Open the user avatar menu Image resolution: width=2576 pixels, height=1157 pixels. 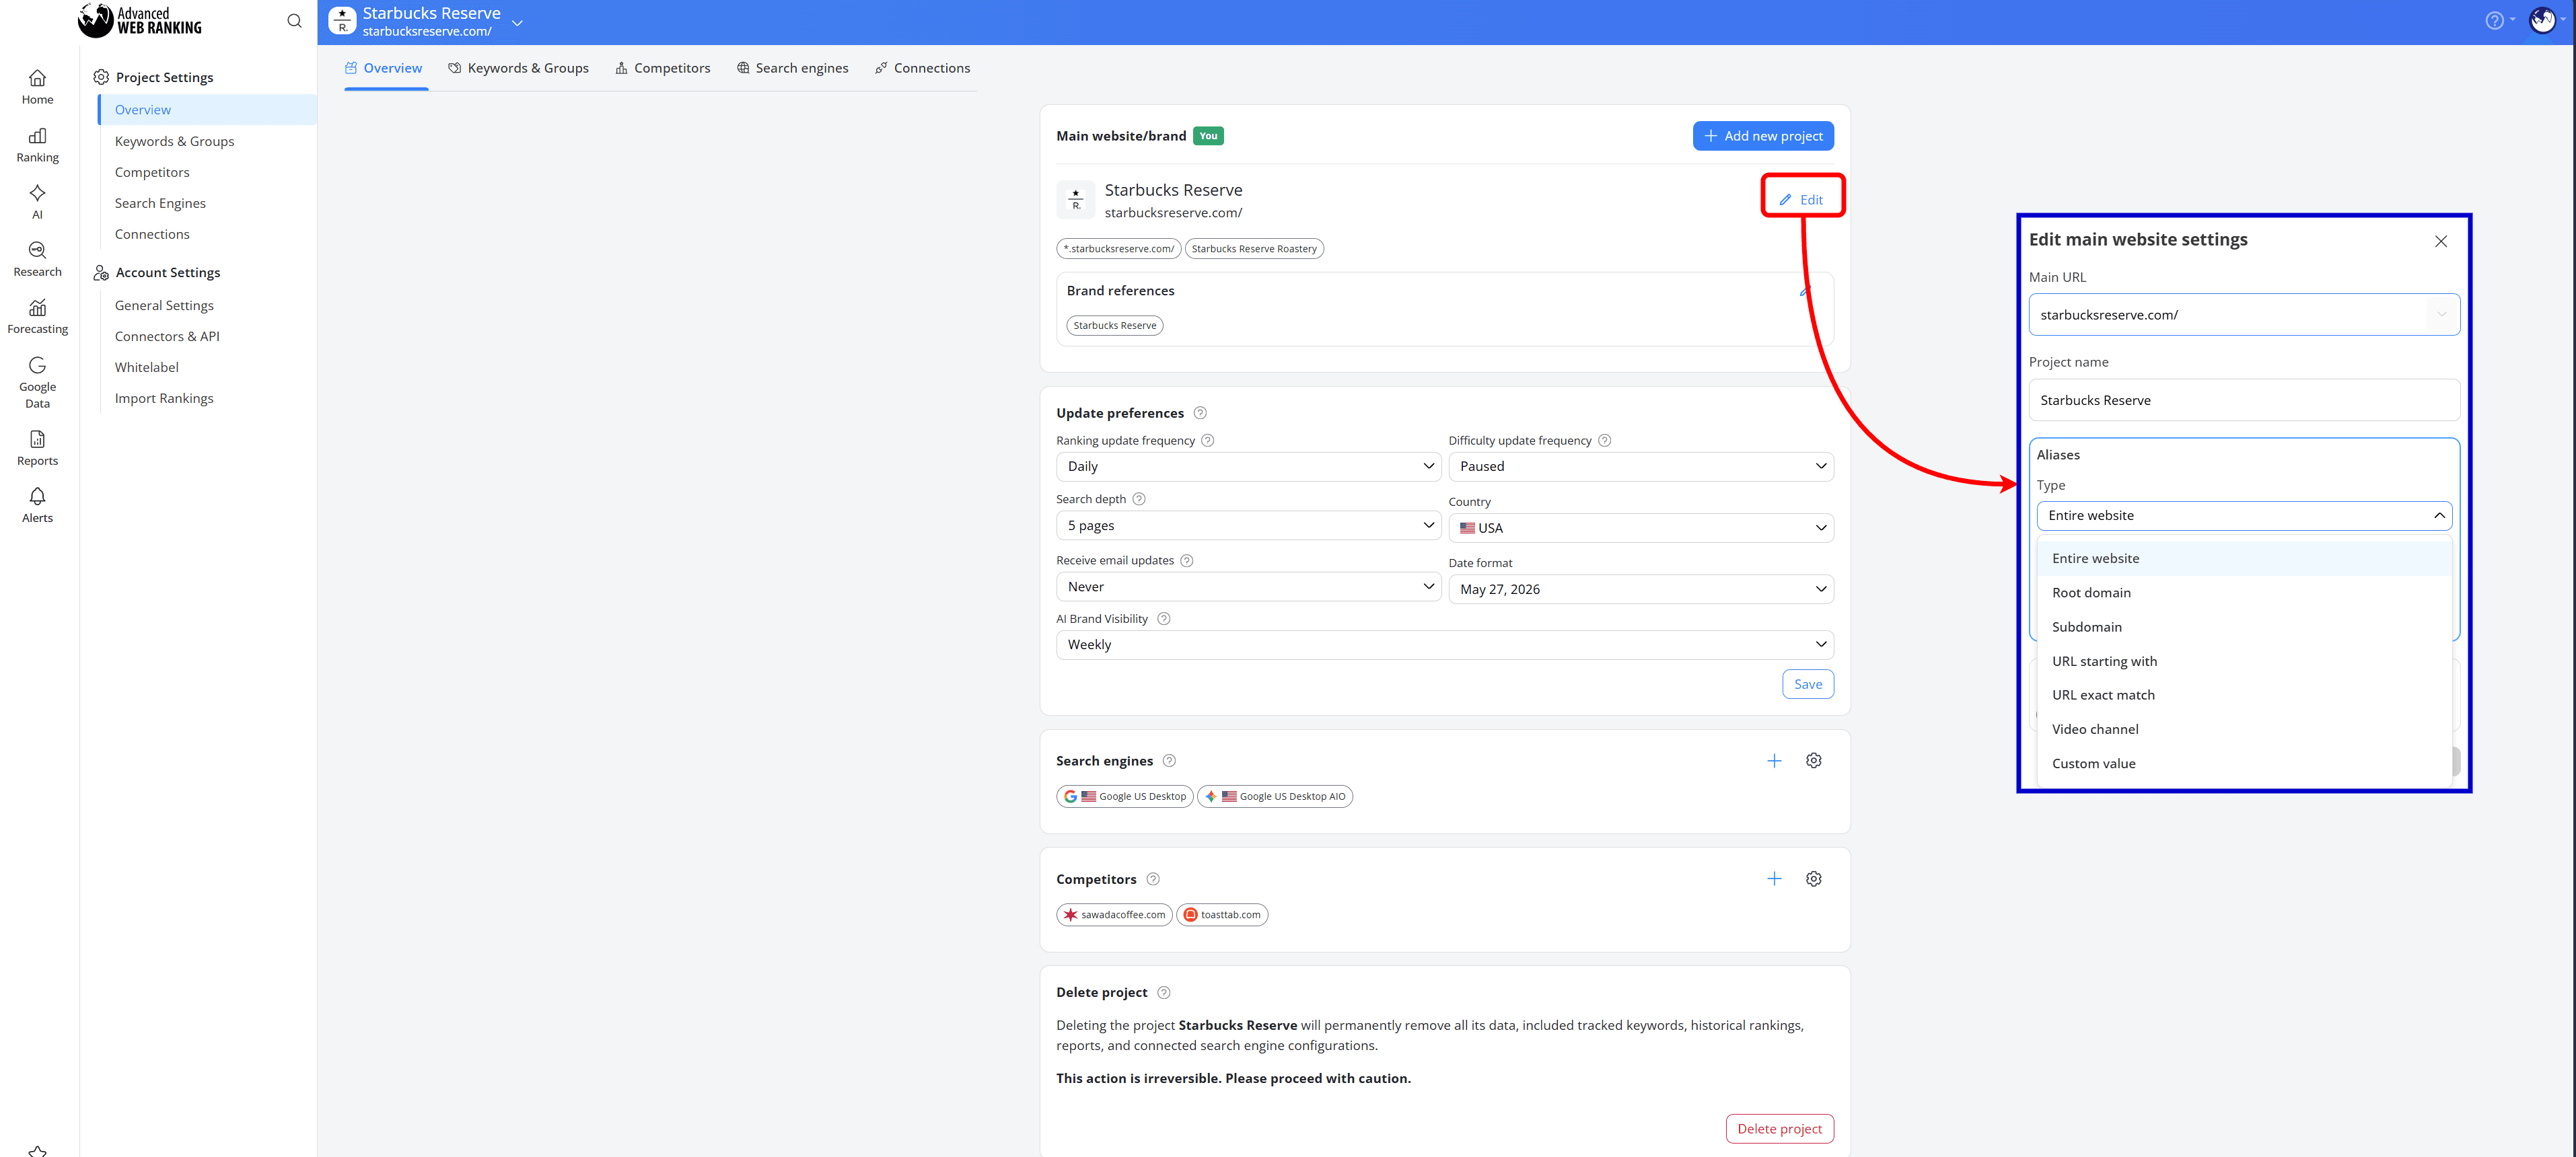point(2542,20)
